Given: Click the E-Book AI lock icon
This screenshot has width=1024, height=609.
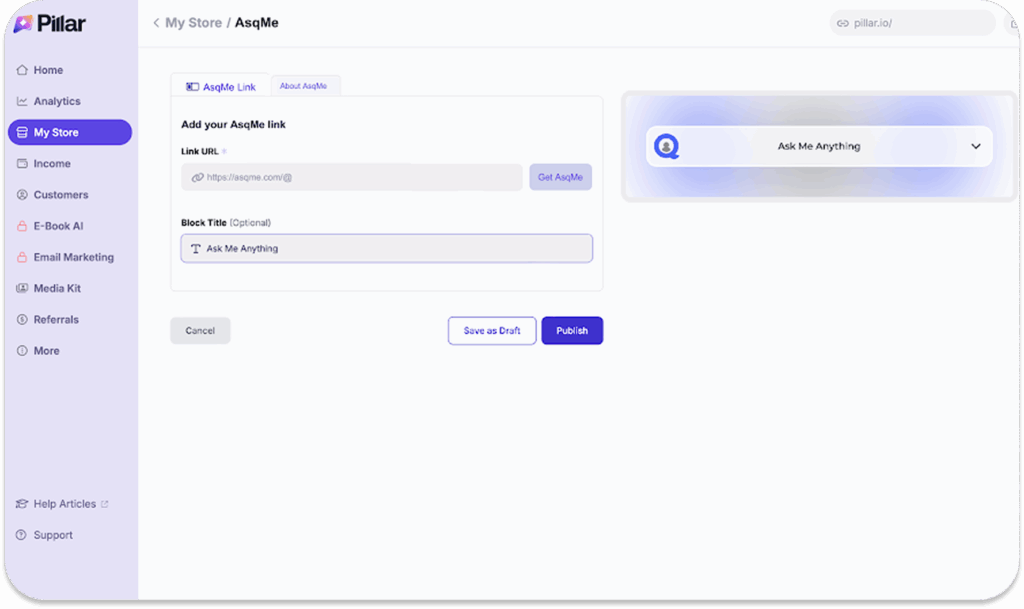Looking at the screenshot, I should pyautogui.click(x=22, y=226).
